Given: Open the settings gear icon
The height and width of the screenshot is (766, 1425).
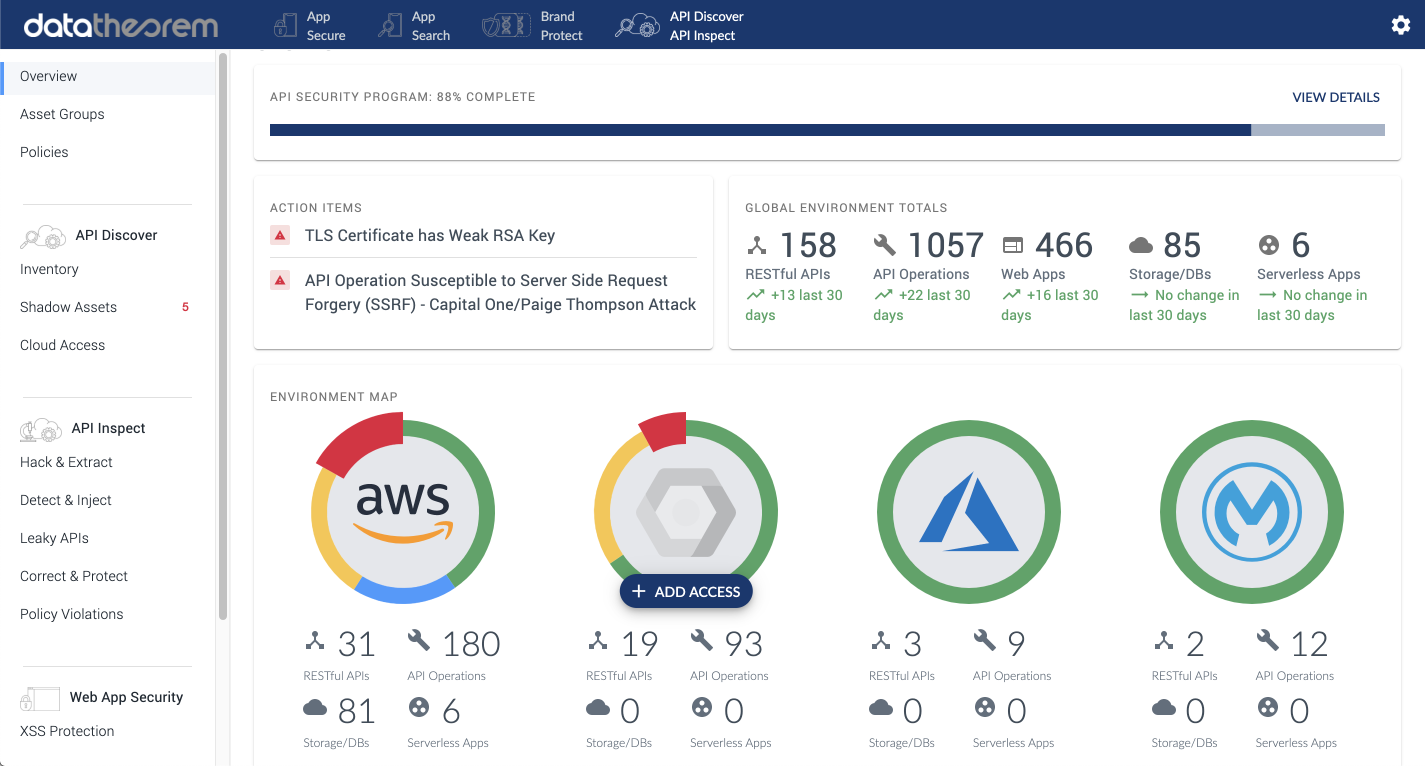Looking at the screenshot, I should pos(1401,25).
